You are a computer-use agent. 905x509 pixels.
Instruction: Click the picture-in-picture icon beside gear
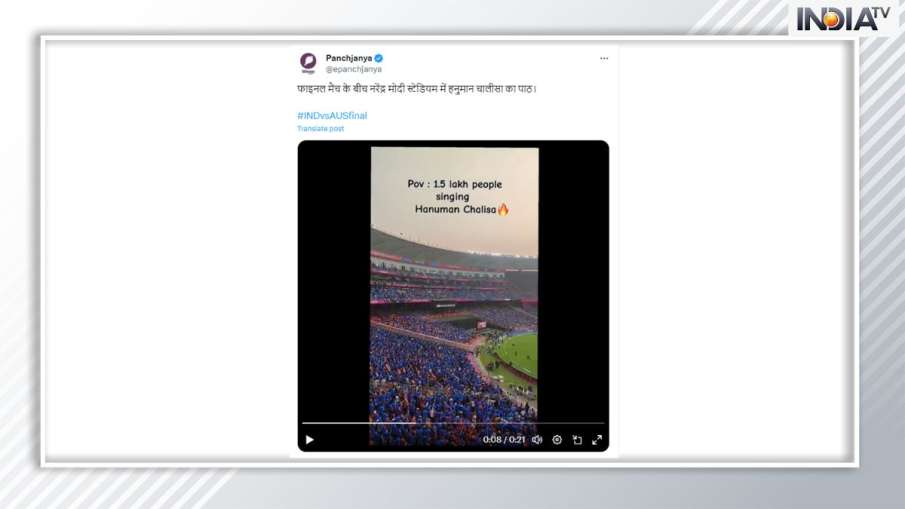[x=577, y=440]
